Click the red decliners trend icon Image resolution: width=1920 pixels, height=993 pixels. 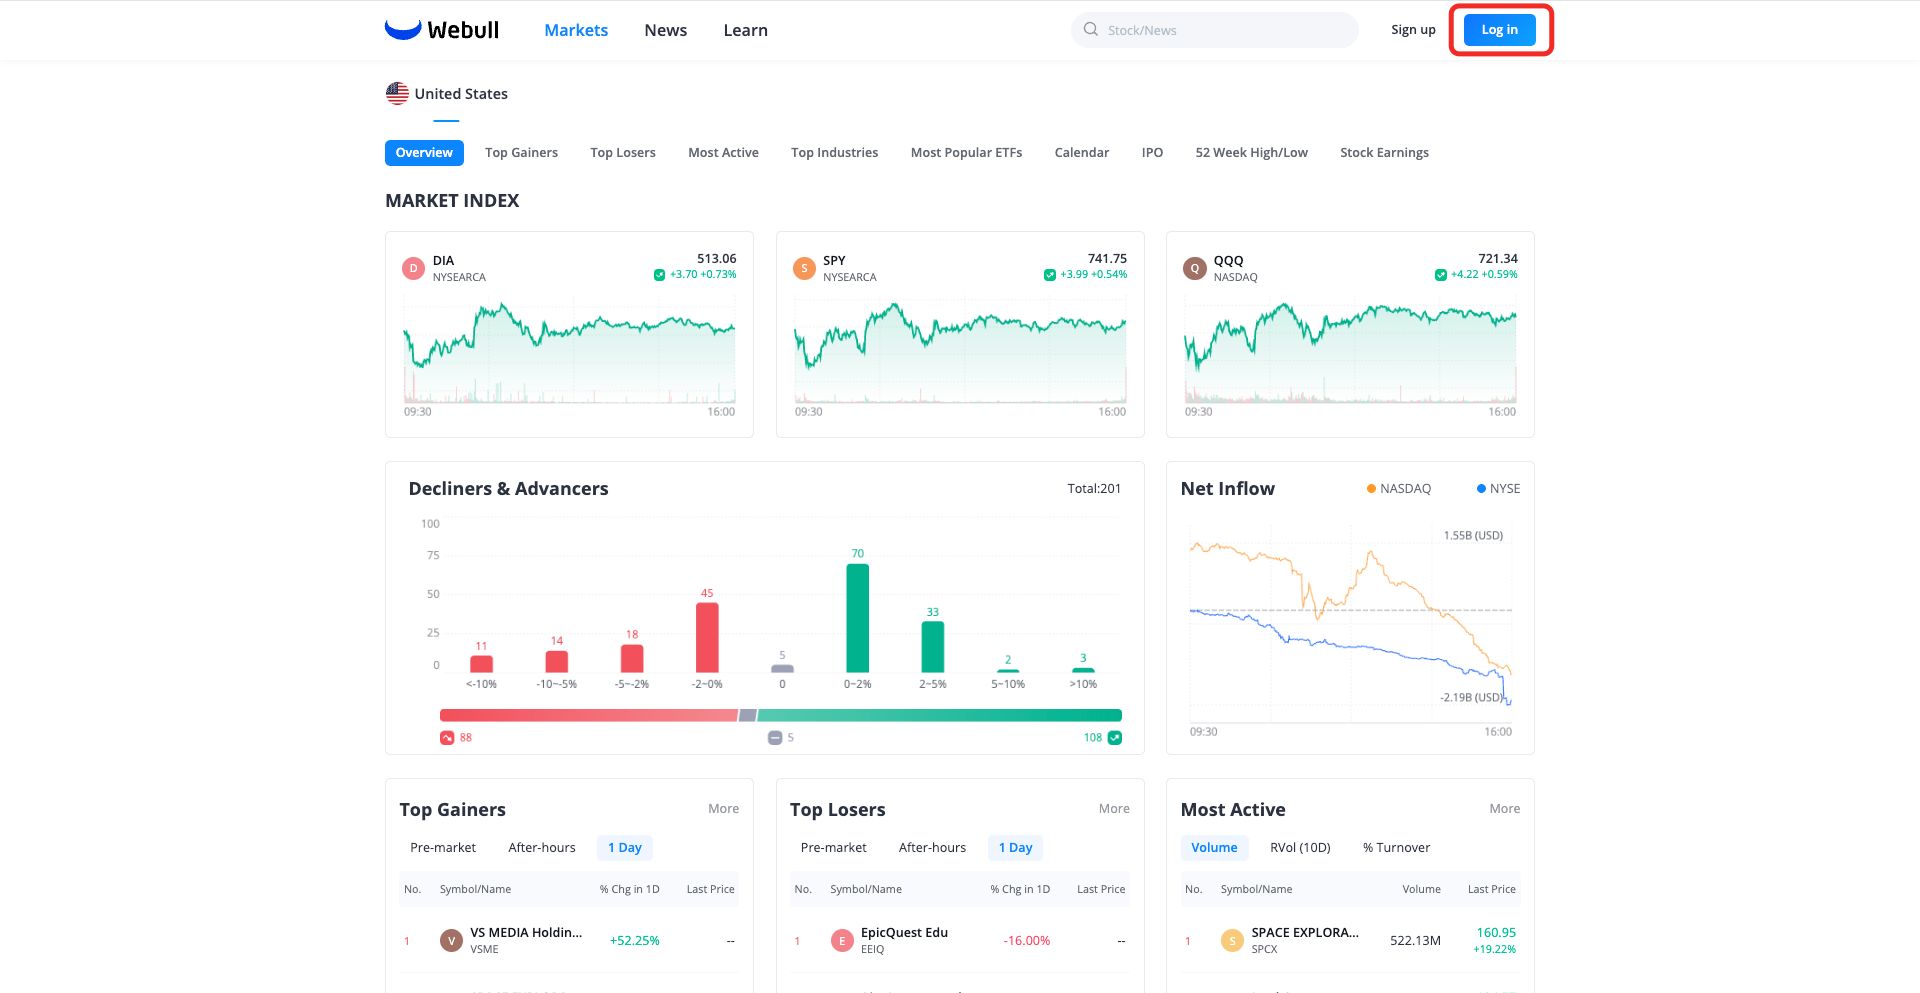click(447, 738)
